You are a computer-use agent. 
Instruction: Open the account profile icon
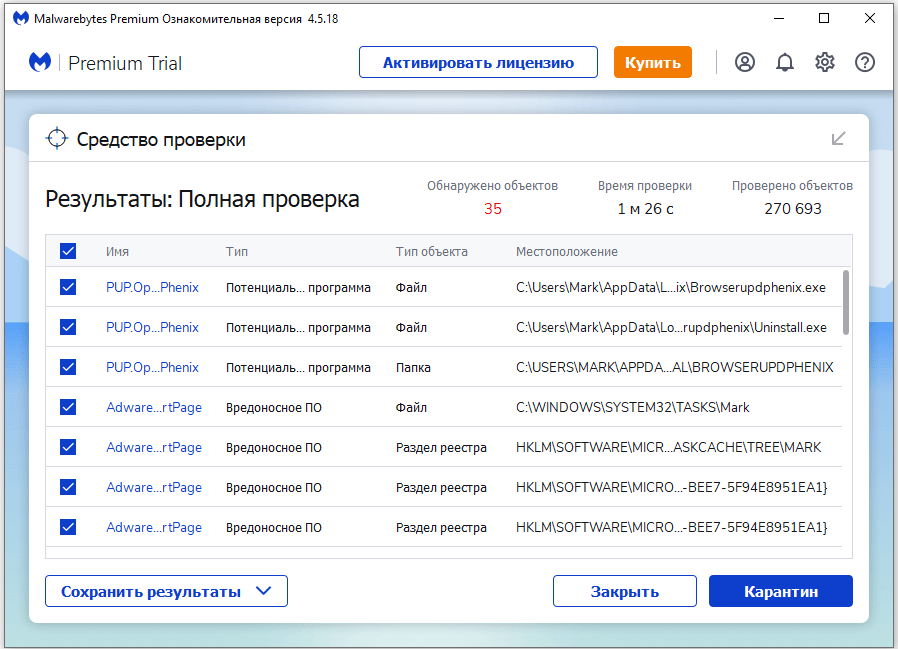click(x=744, y=62)
